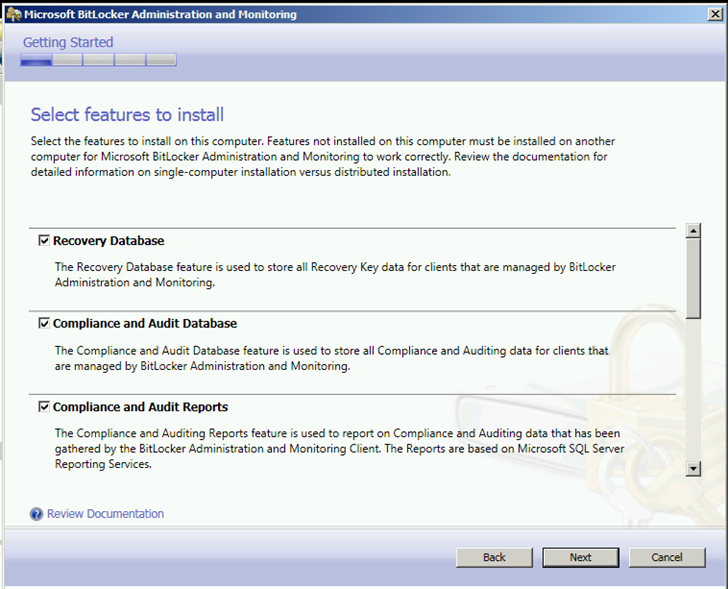Toggle Compliance and Audit Database checkbox
Viewport: 728px width, 589px height.
pyautogui.click(x=44, y=323)
